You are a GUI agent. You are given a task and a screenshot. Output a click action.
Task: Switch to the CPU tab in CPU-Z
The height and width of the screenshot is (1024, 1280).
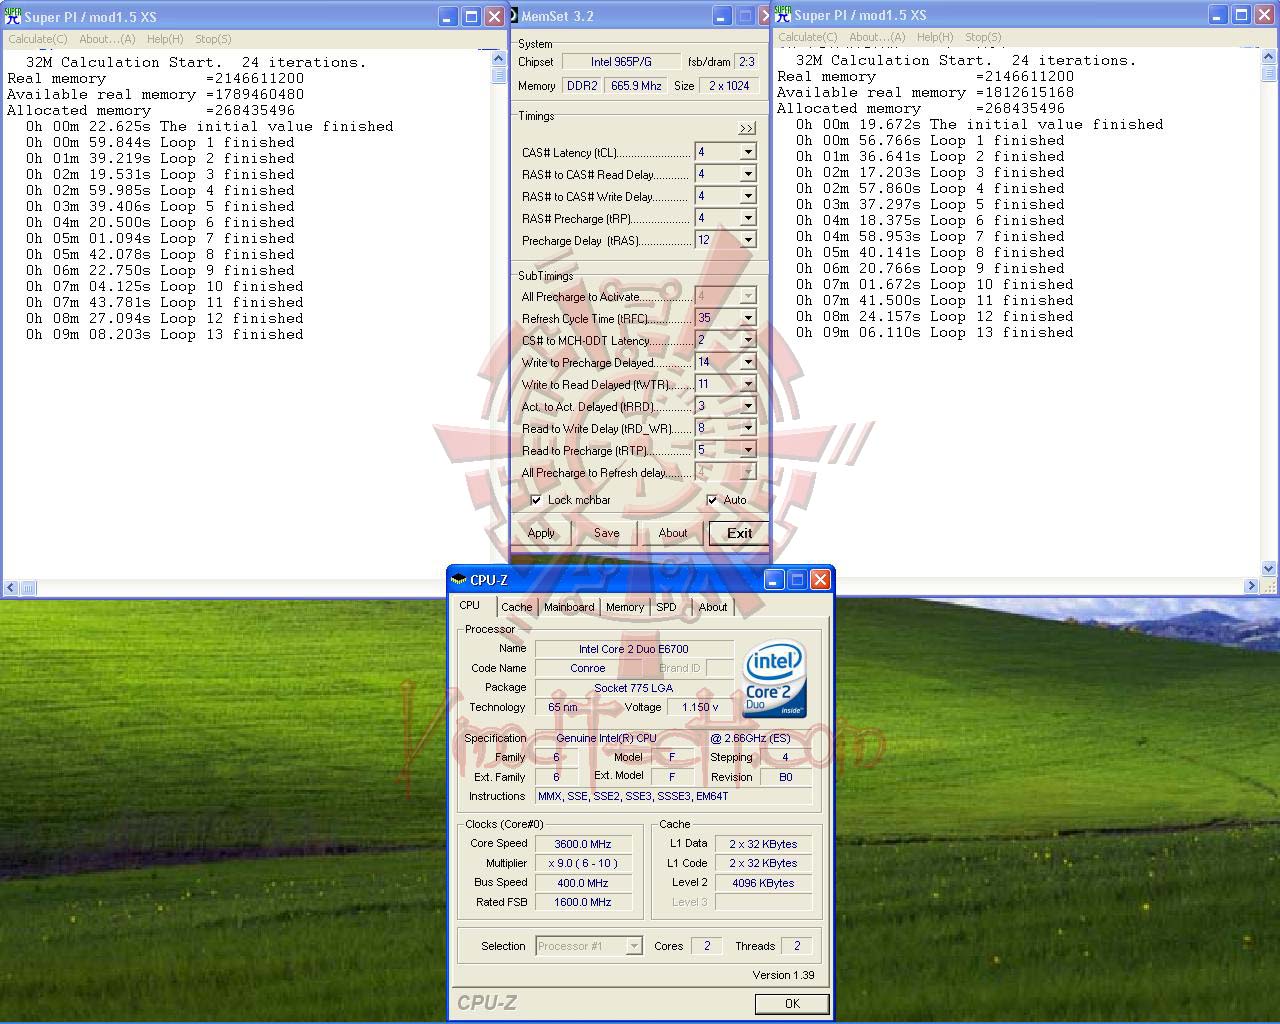(x=470, y=605)
